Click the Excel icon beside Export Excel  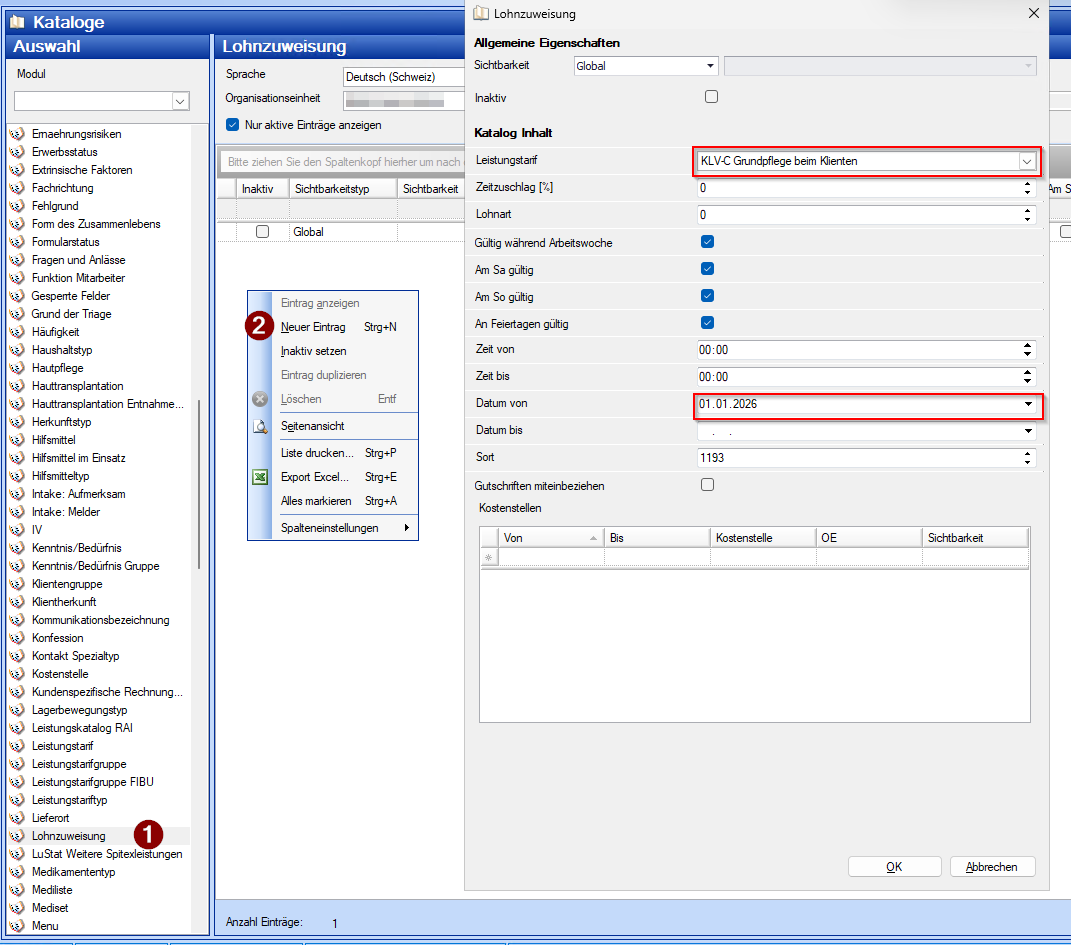[260, 477]
